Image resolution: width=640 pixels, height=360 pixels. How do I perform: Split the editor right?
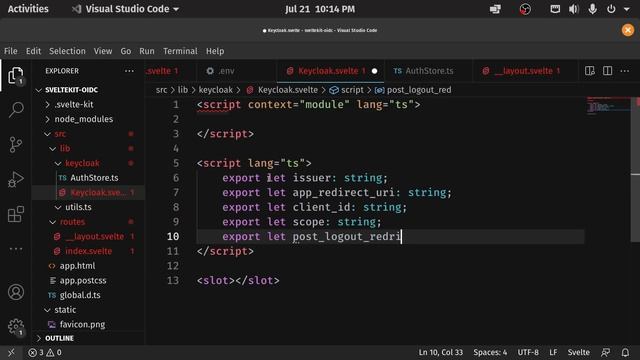click(607, 71)
